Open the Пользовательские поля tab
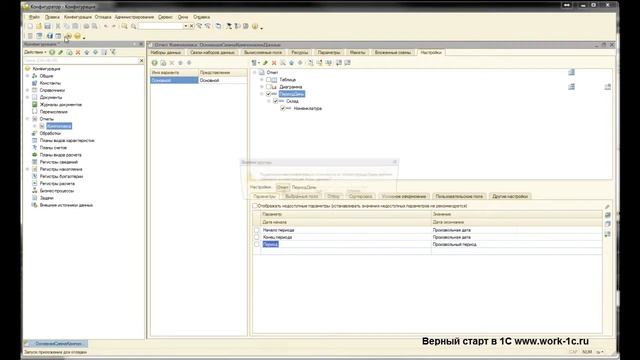This screenshot has width=640, height=360. tap(459, 196)
